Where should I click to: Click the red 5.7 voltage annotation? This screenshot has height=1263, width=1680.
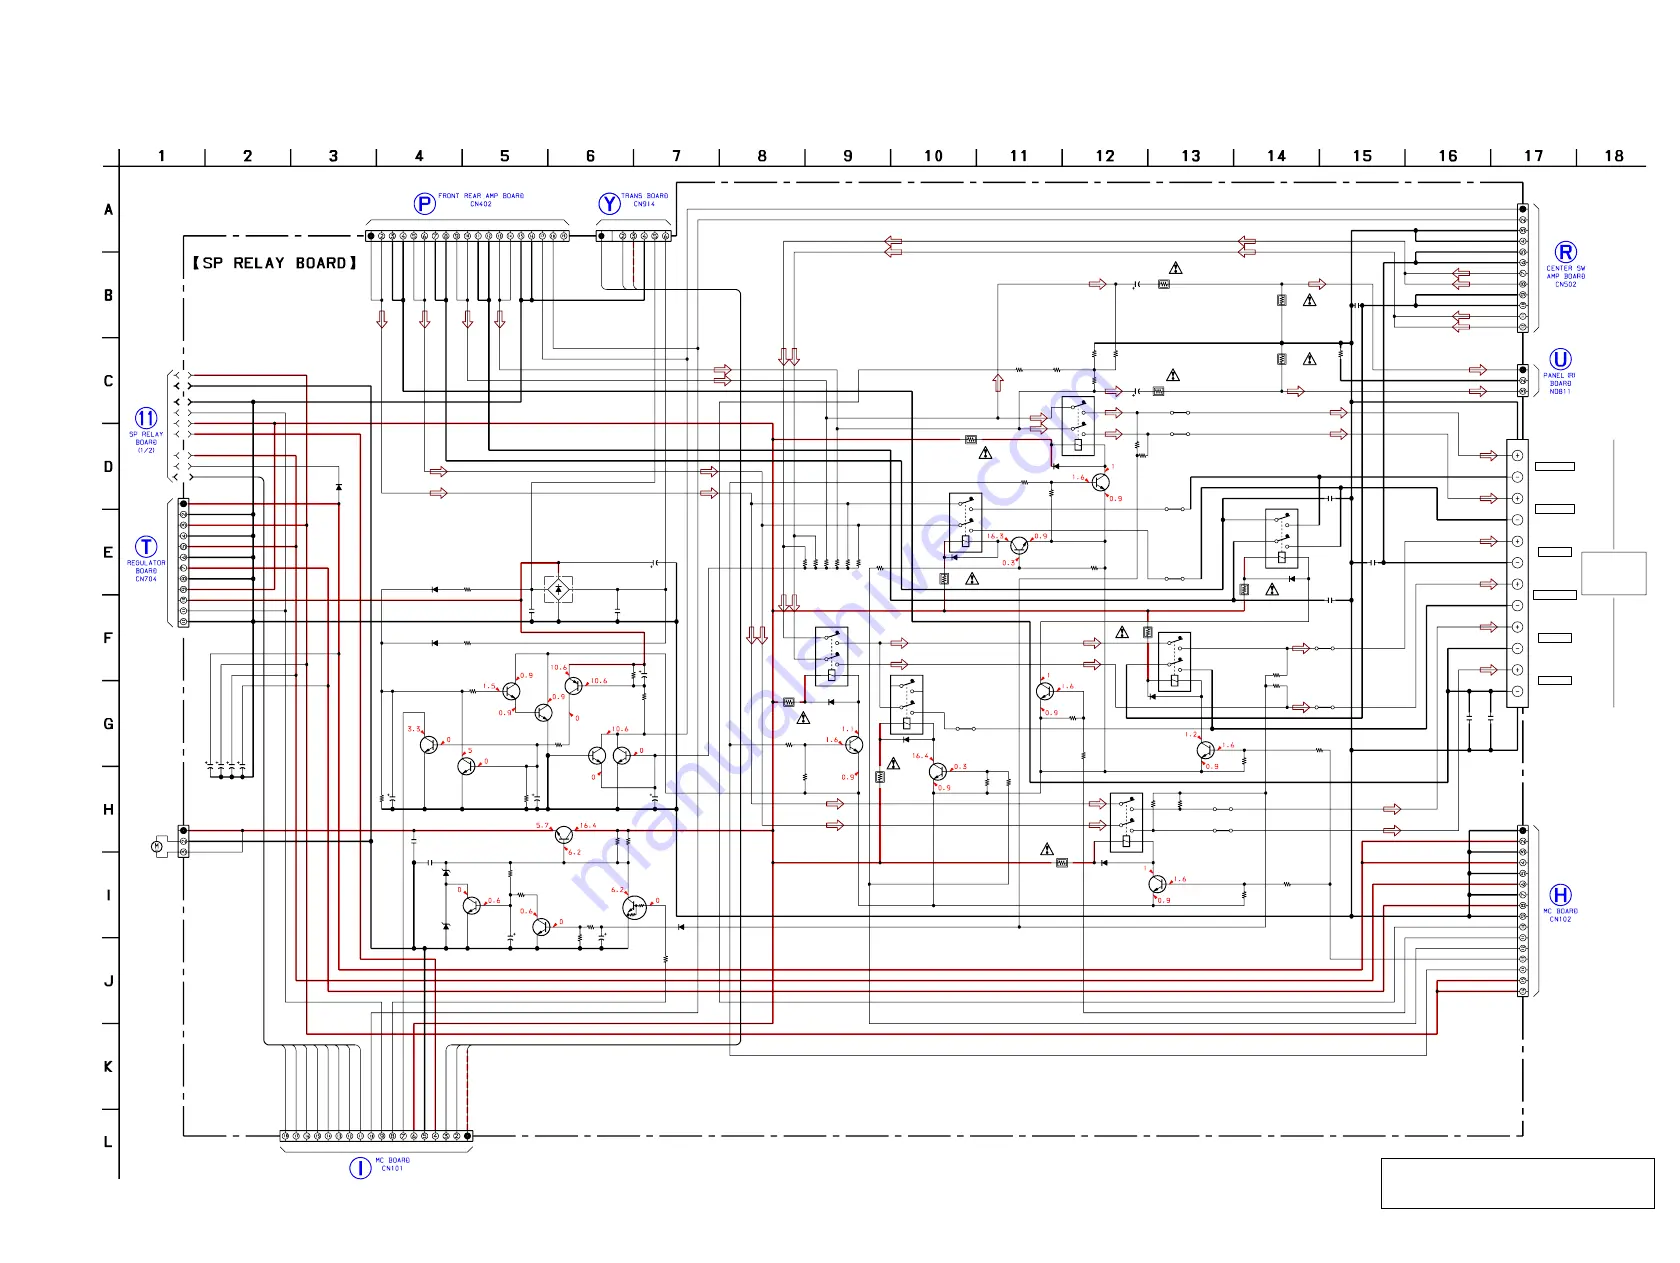(x=542, y=826)
